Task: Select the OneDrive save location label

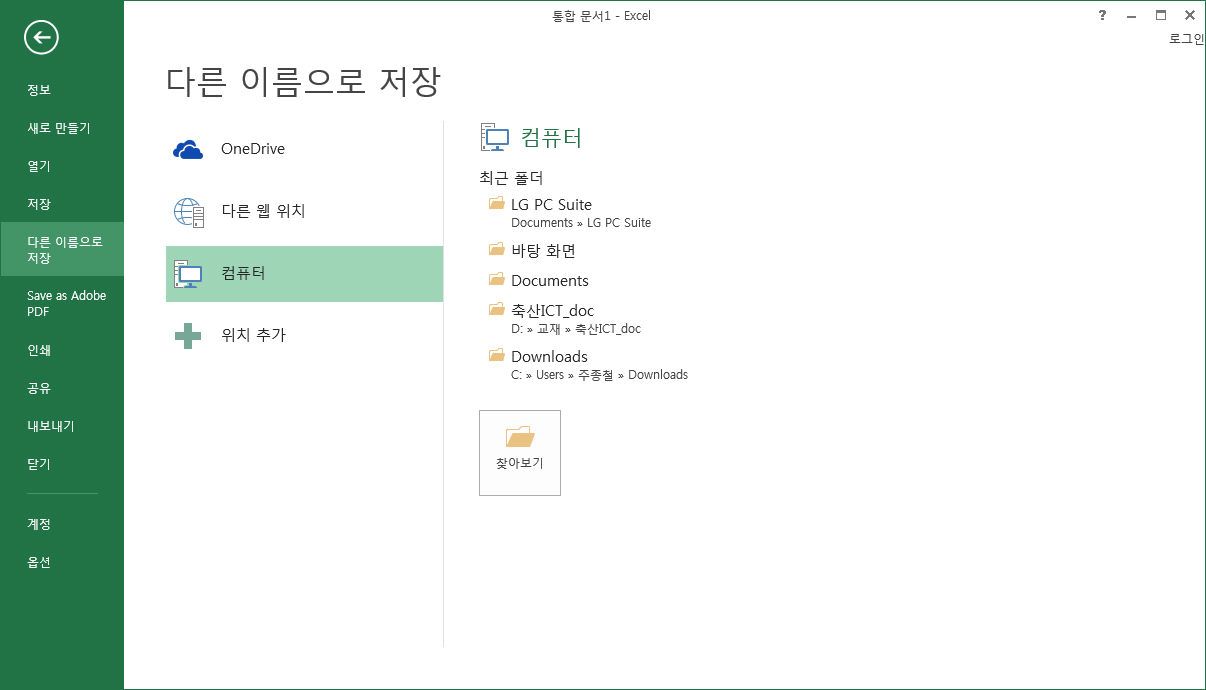Action: pyautogui.click(x=253, y=149)
